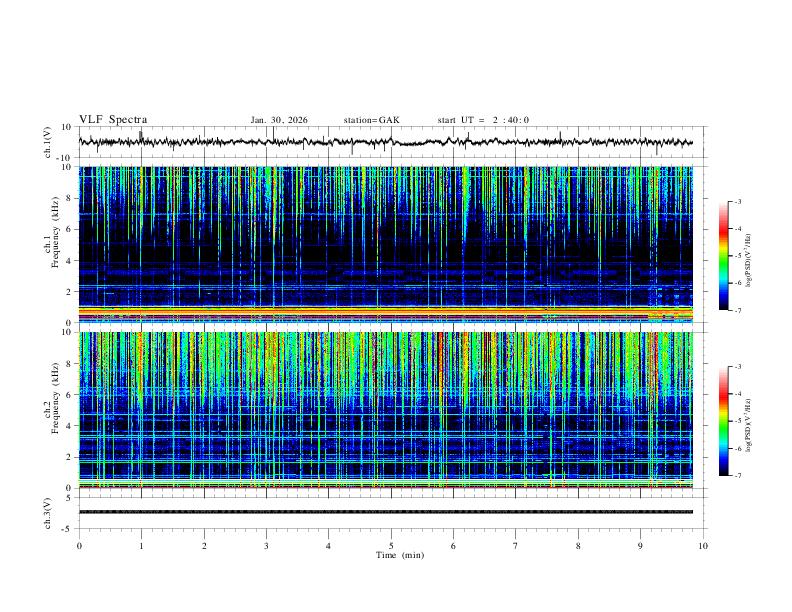The image size is (792, 612).
Task: Click time axis tick label '0'
Action: click(x=79, y=546)
